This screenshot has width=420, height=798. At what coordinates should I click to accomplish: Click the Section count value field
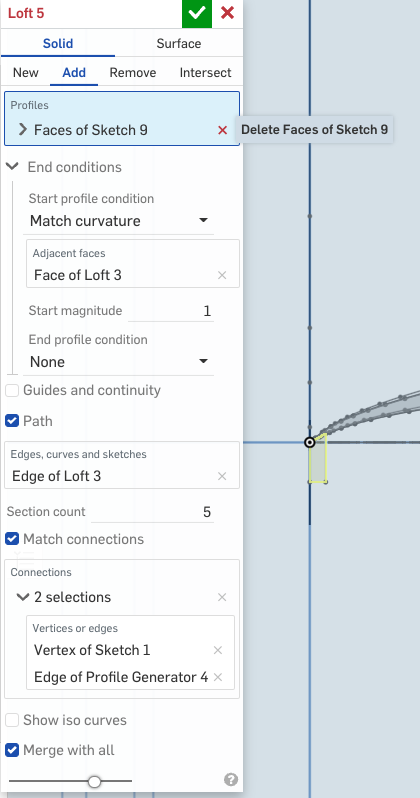tap(152, 512)
